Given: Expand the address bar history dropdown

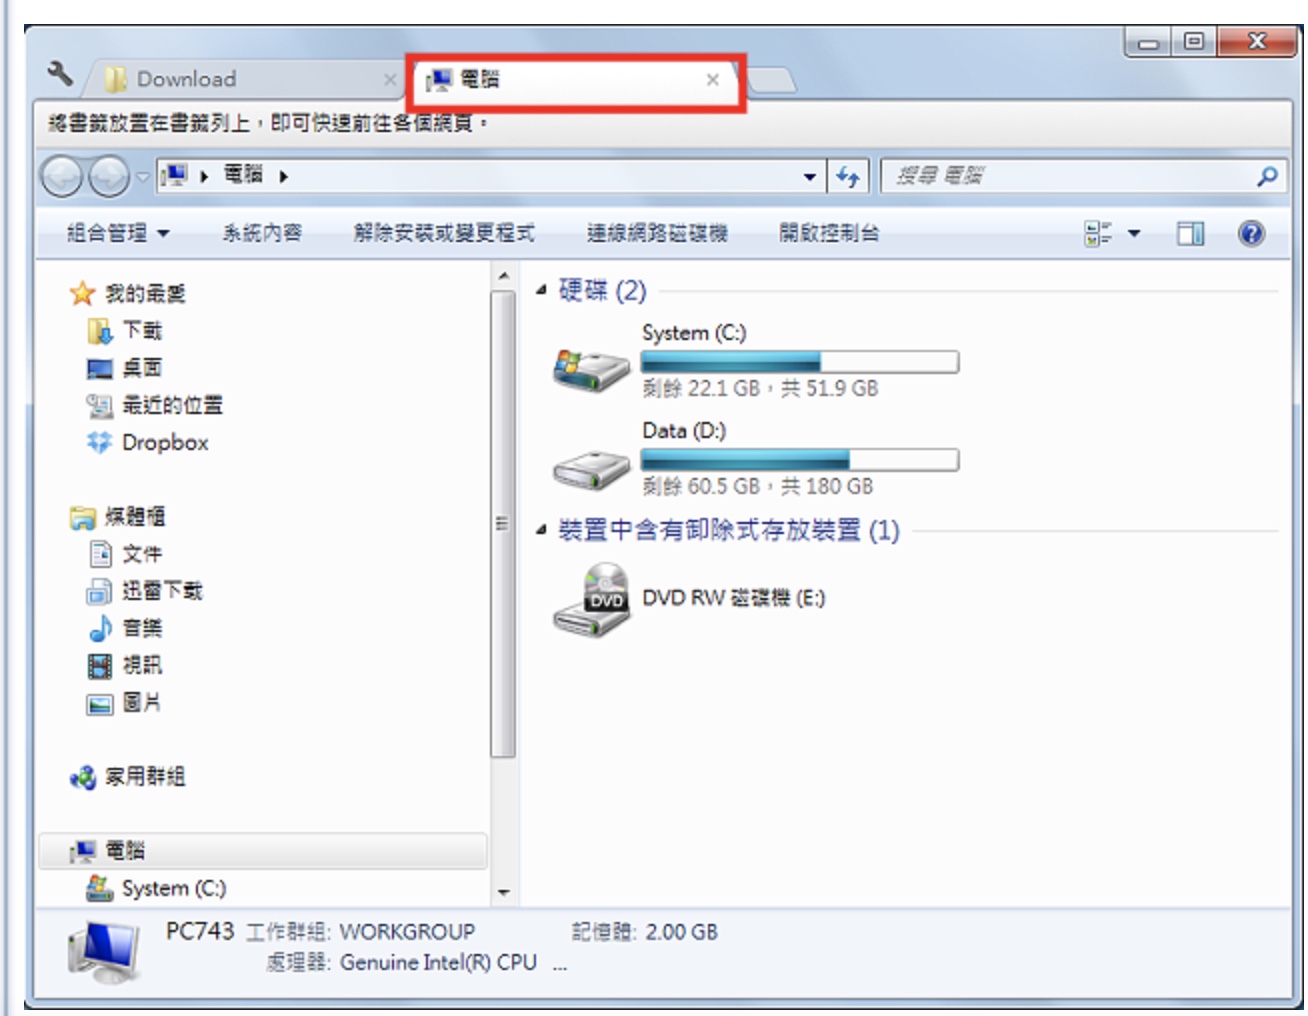Looking at the screenshot, I should tap(809, 177).
